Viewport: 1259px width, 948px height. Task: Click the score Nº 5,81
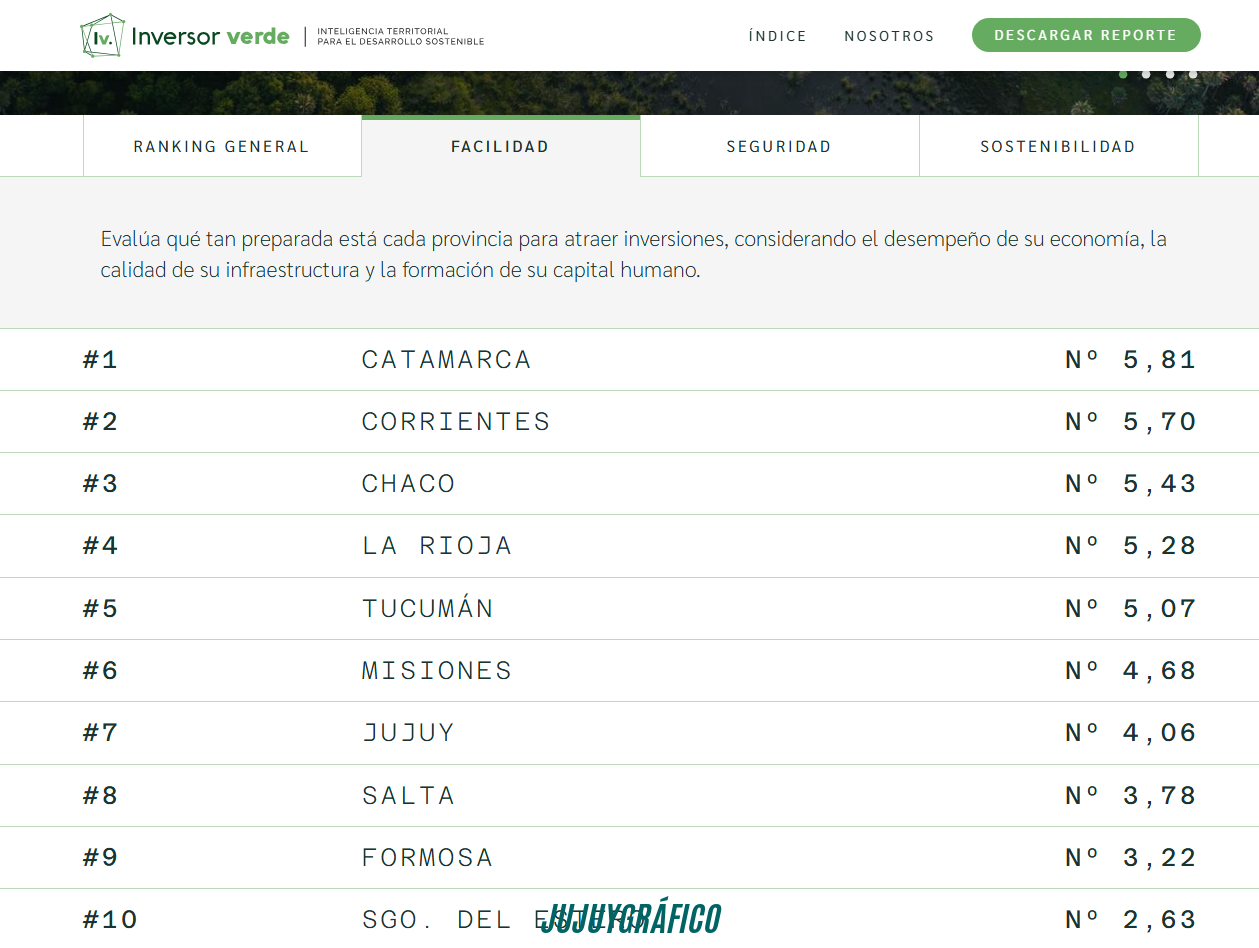coord(1131,360)
